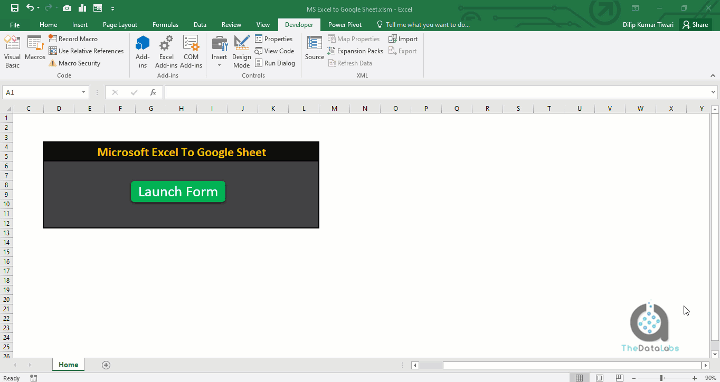Switch to Page Break Preview in the status bar
720x382 pixels.
(619, 378)
